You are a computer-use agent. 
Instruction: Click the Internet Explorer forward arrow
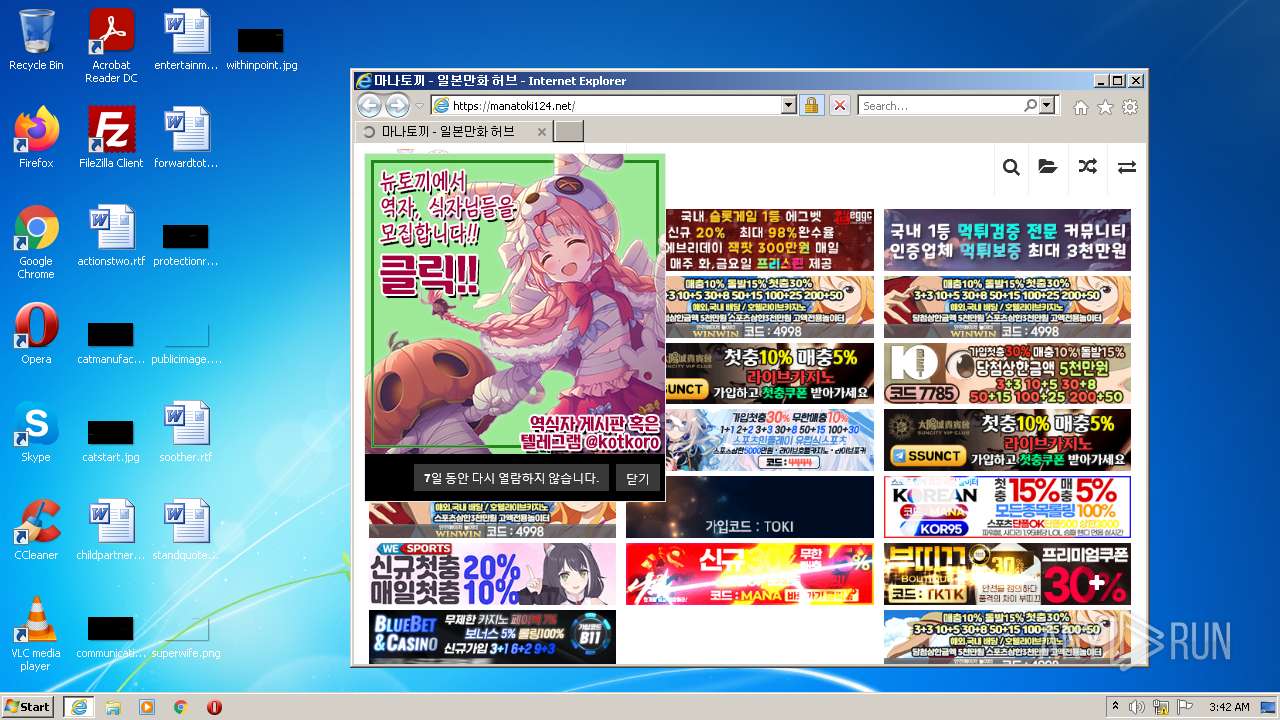click(397, 105)
